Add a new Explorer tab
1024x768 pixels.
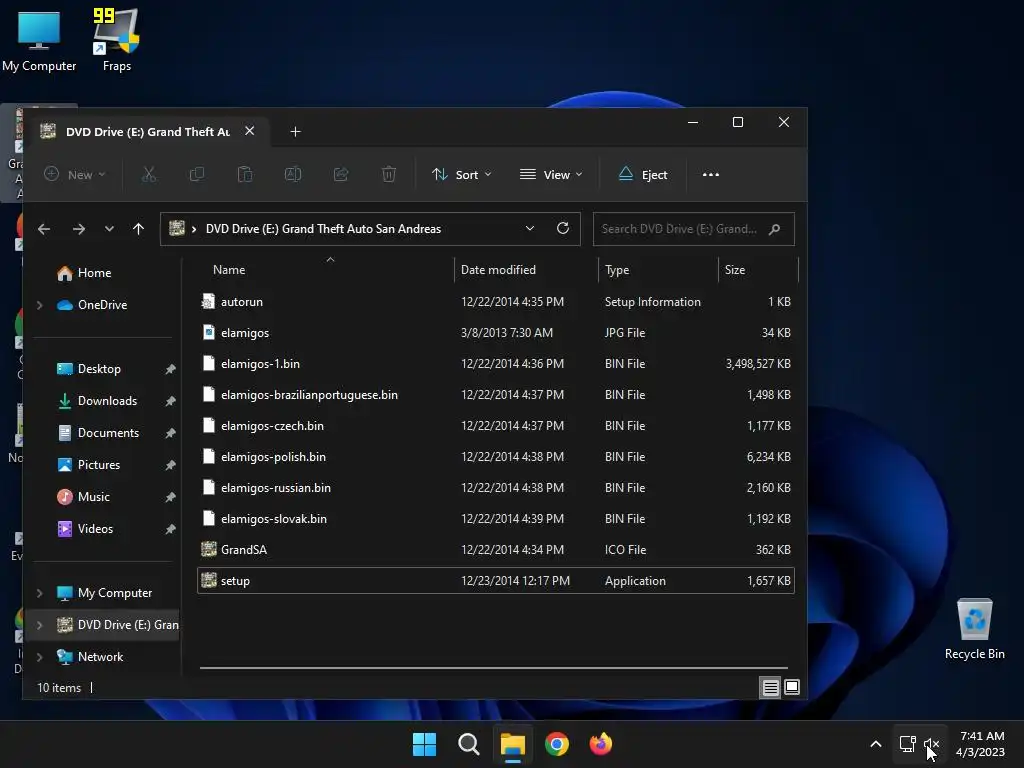click(x=295, y=132)
